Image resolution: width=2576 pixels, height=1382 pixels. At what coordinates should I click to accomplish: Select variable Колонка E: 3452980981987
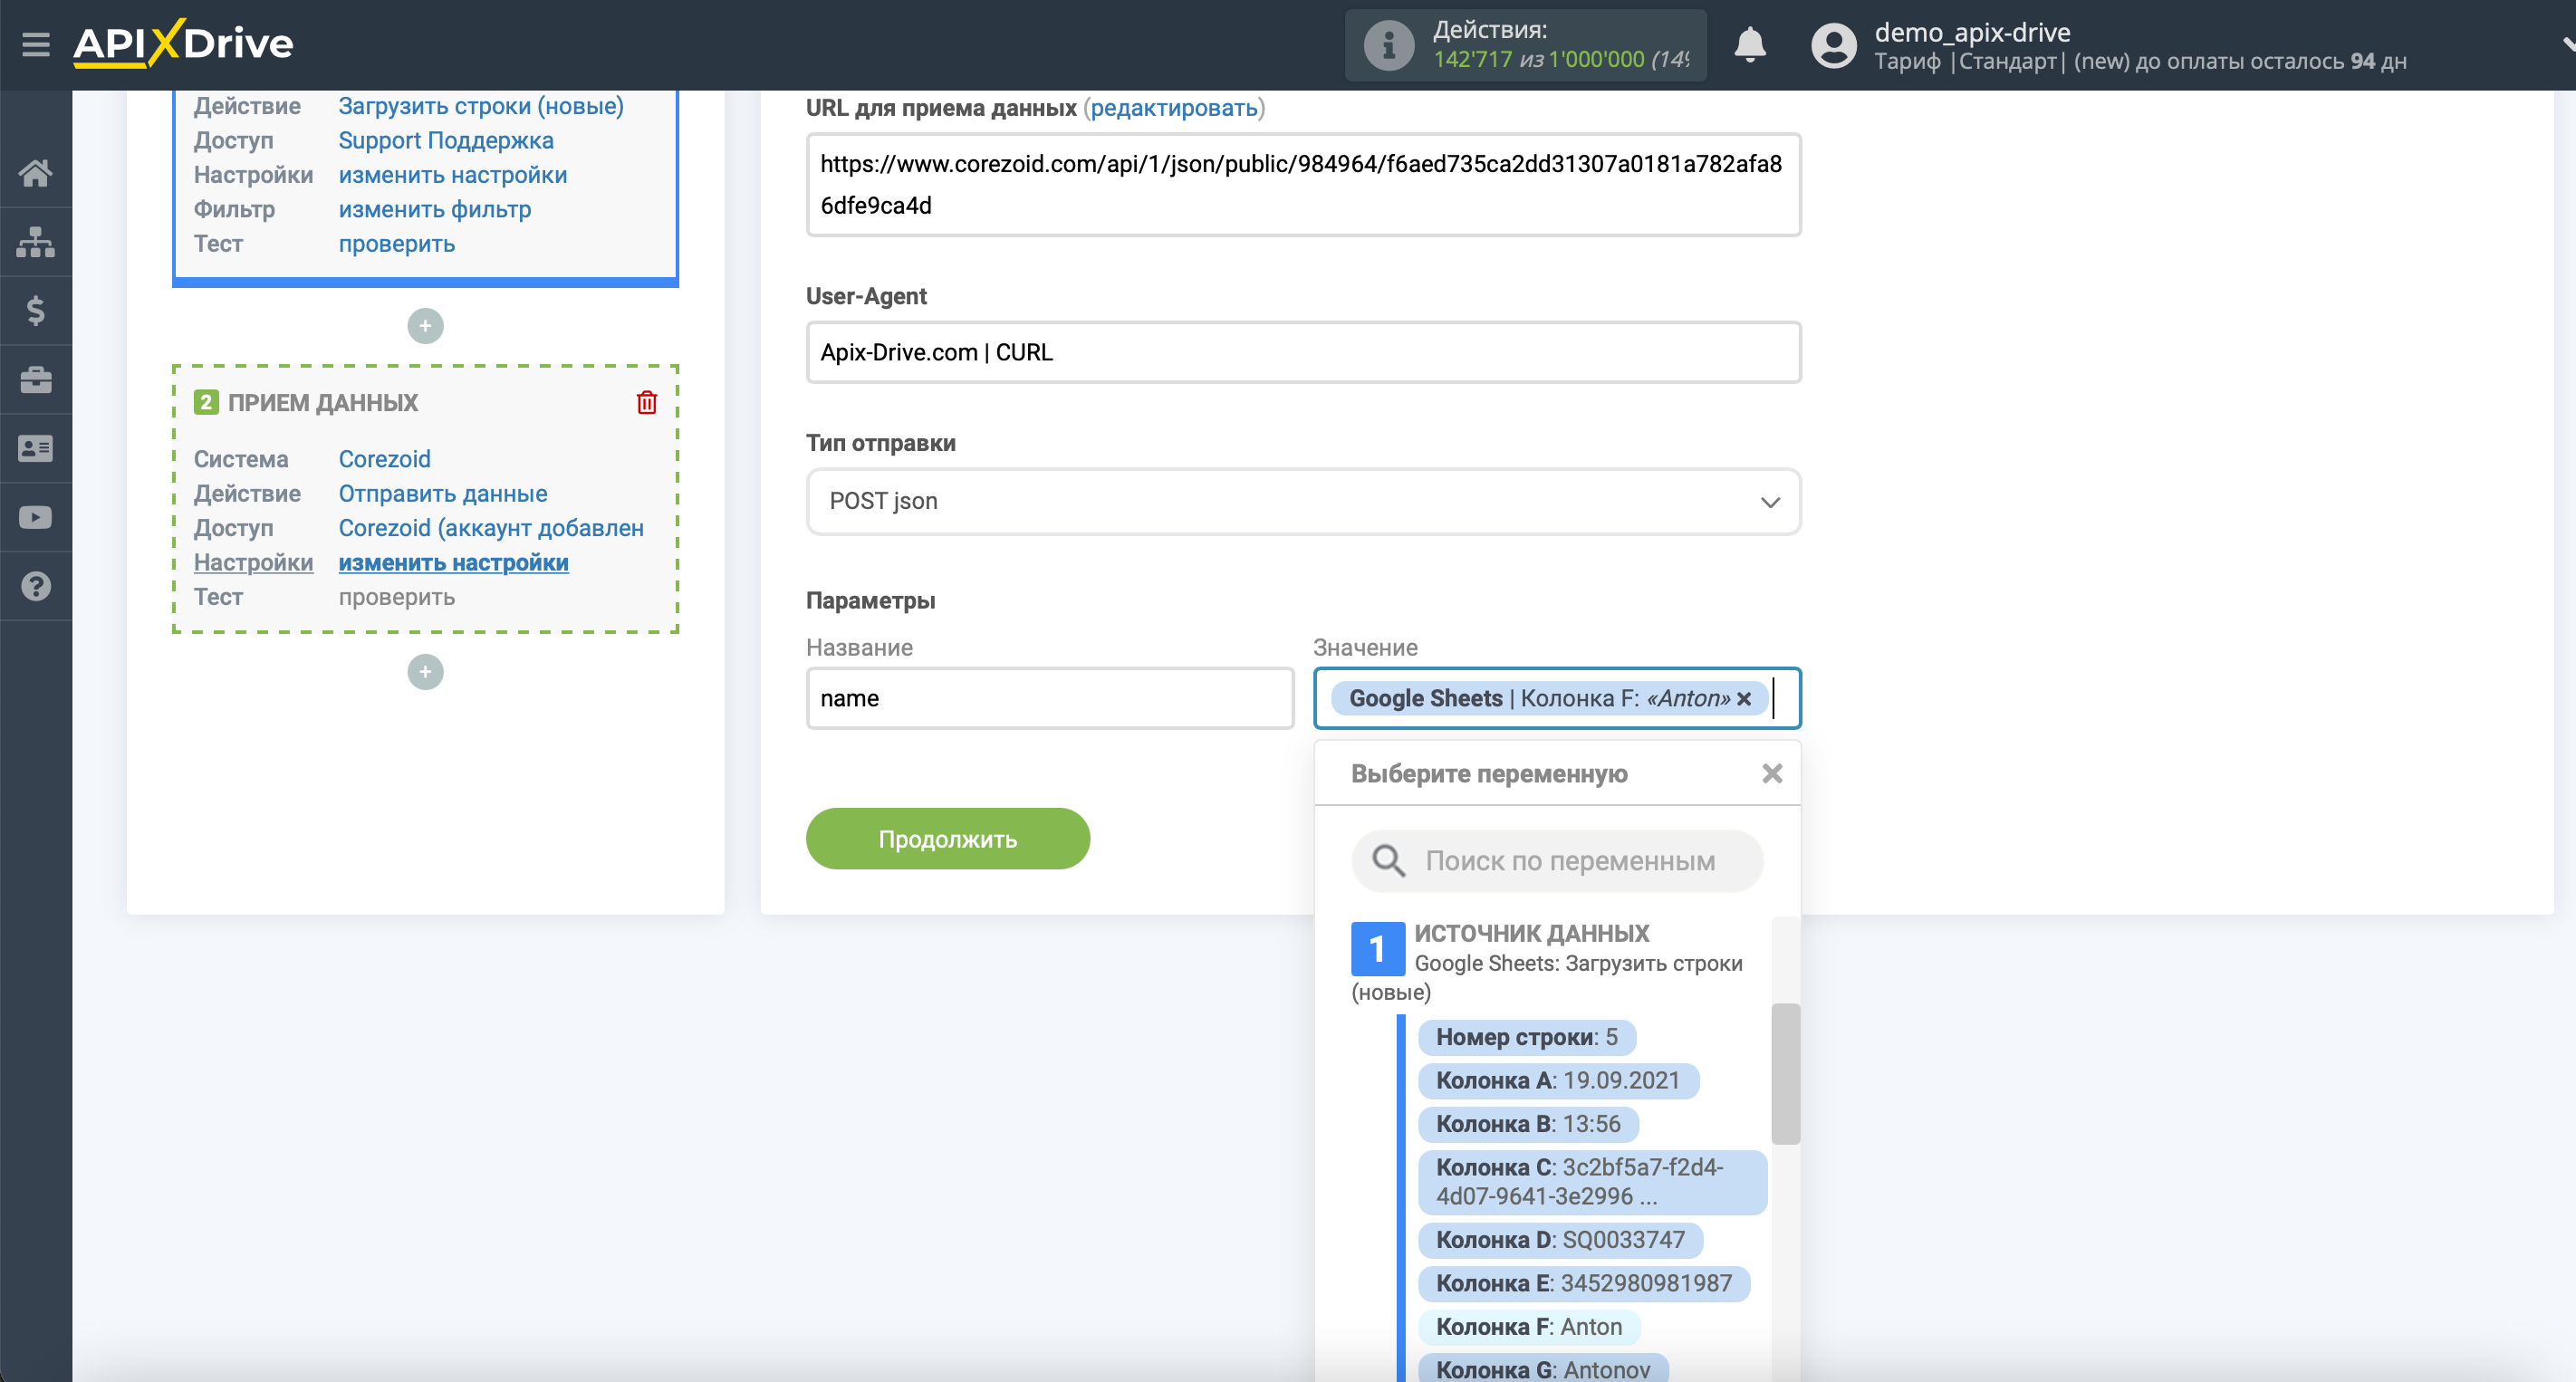tap(1584, 1284)
